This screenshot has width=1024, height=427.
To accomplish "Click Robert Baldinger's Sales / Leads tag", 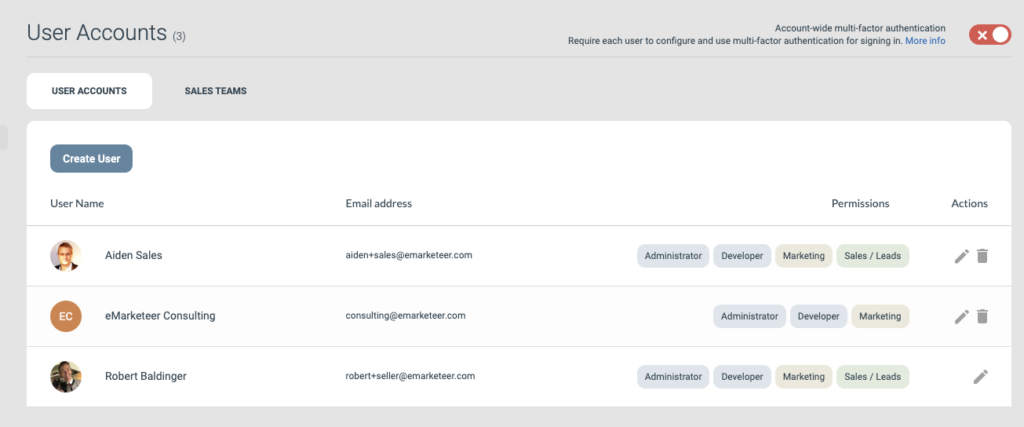I will click(x=872, y=377).
